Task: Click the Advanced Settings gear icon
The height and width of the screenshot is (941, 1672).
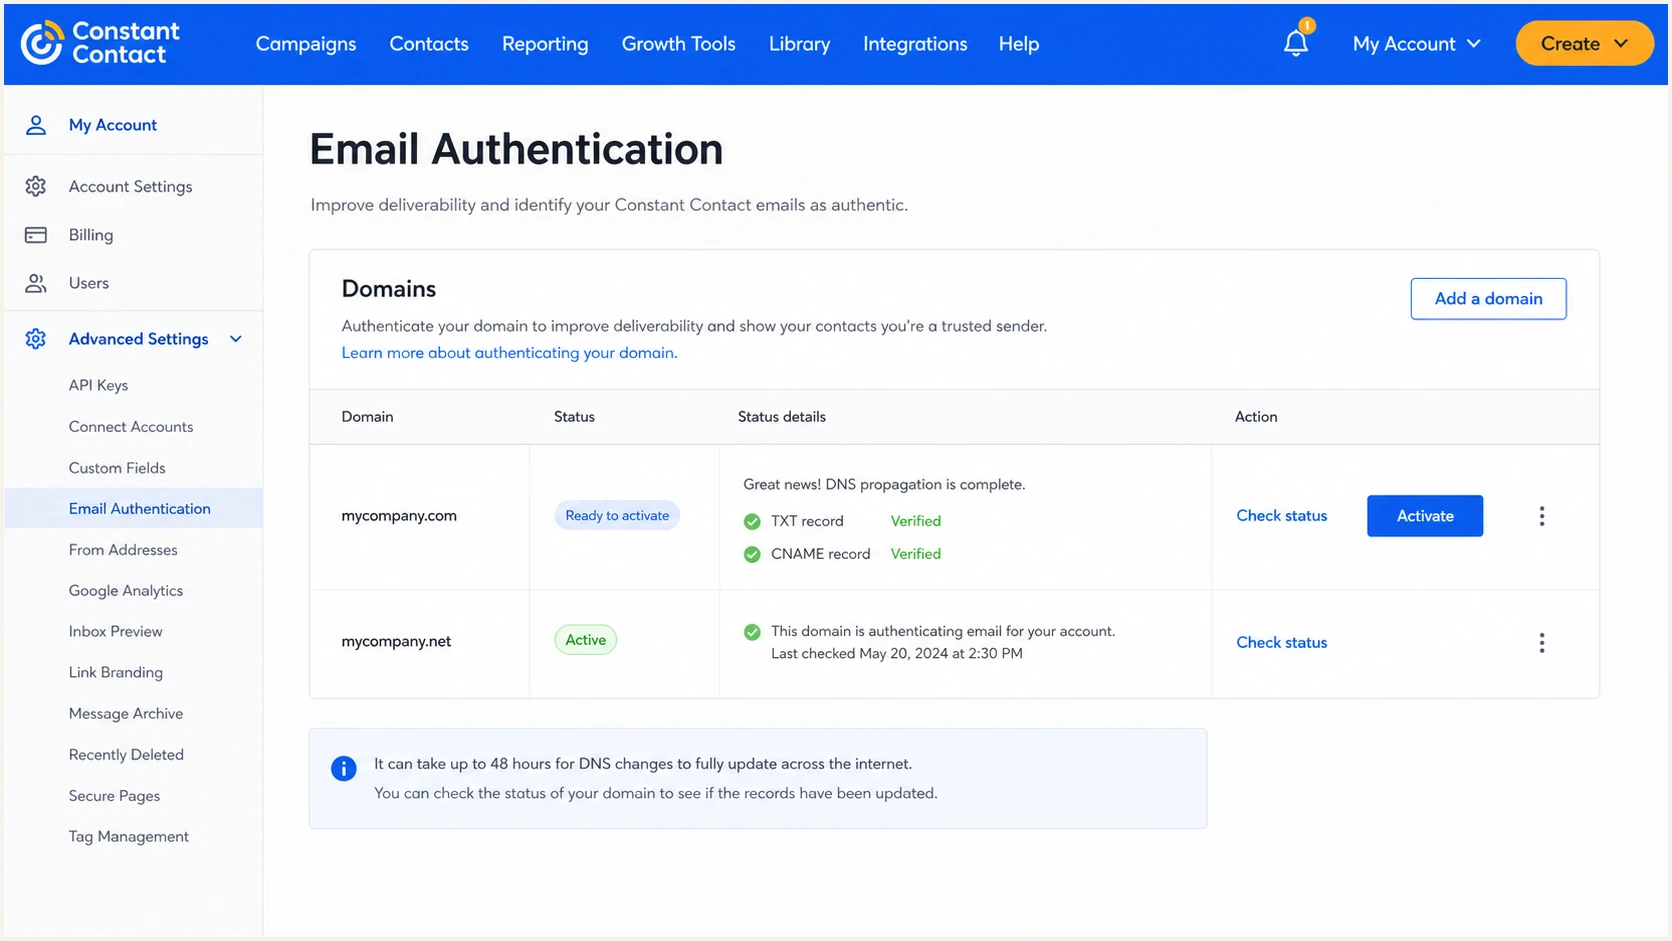Action: [x=36, y=339]
